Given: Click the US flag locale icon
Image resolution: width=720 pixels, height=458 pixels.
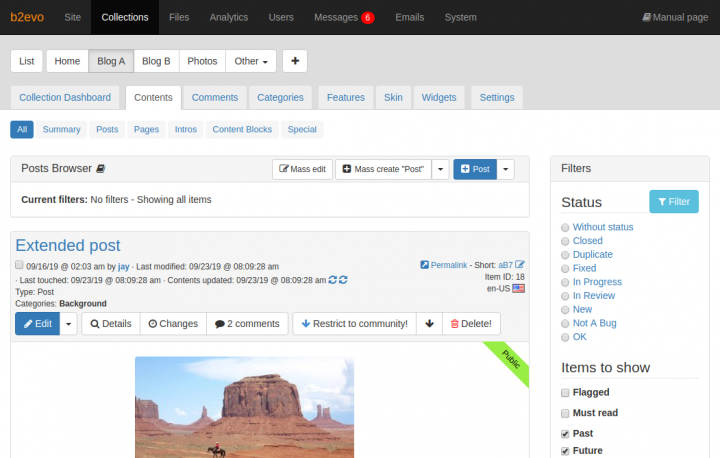Looking at the screenshot, I should coord(518,288).
